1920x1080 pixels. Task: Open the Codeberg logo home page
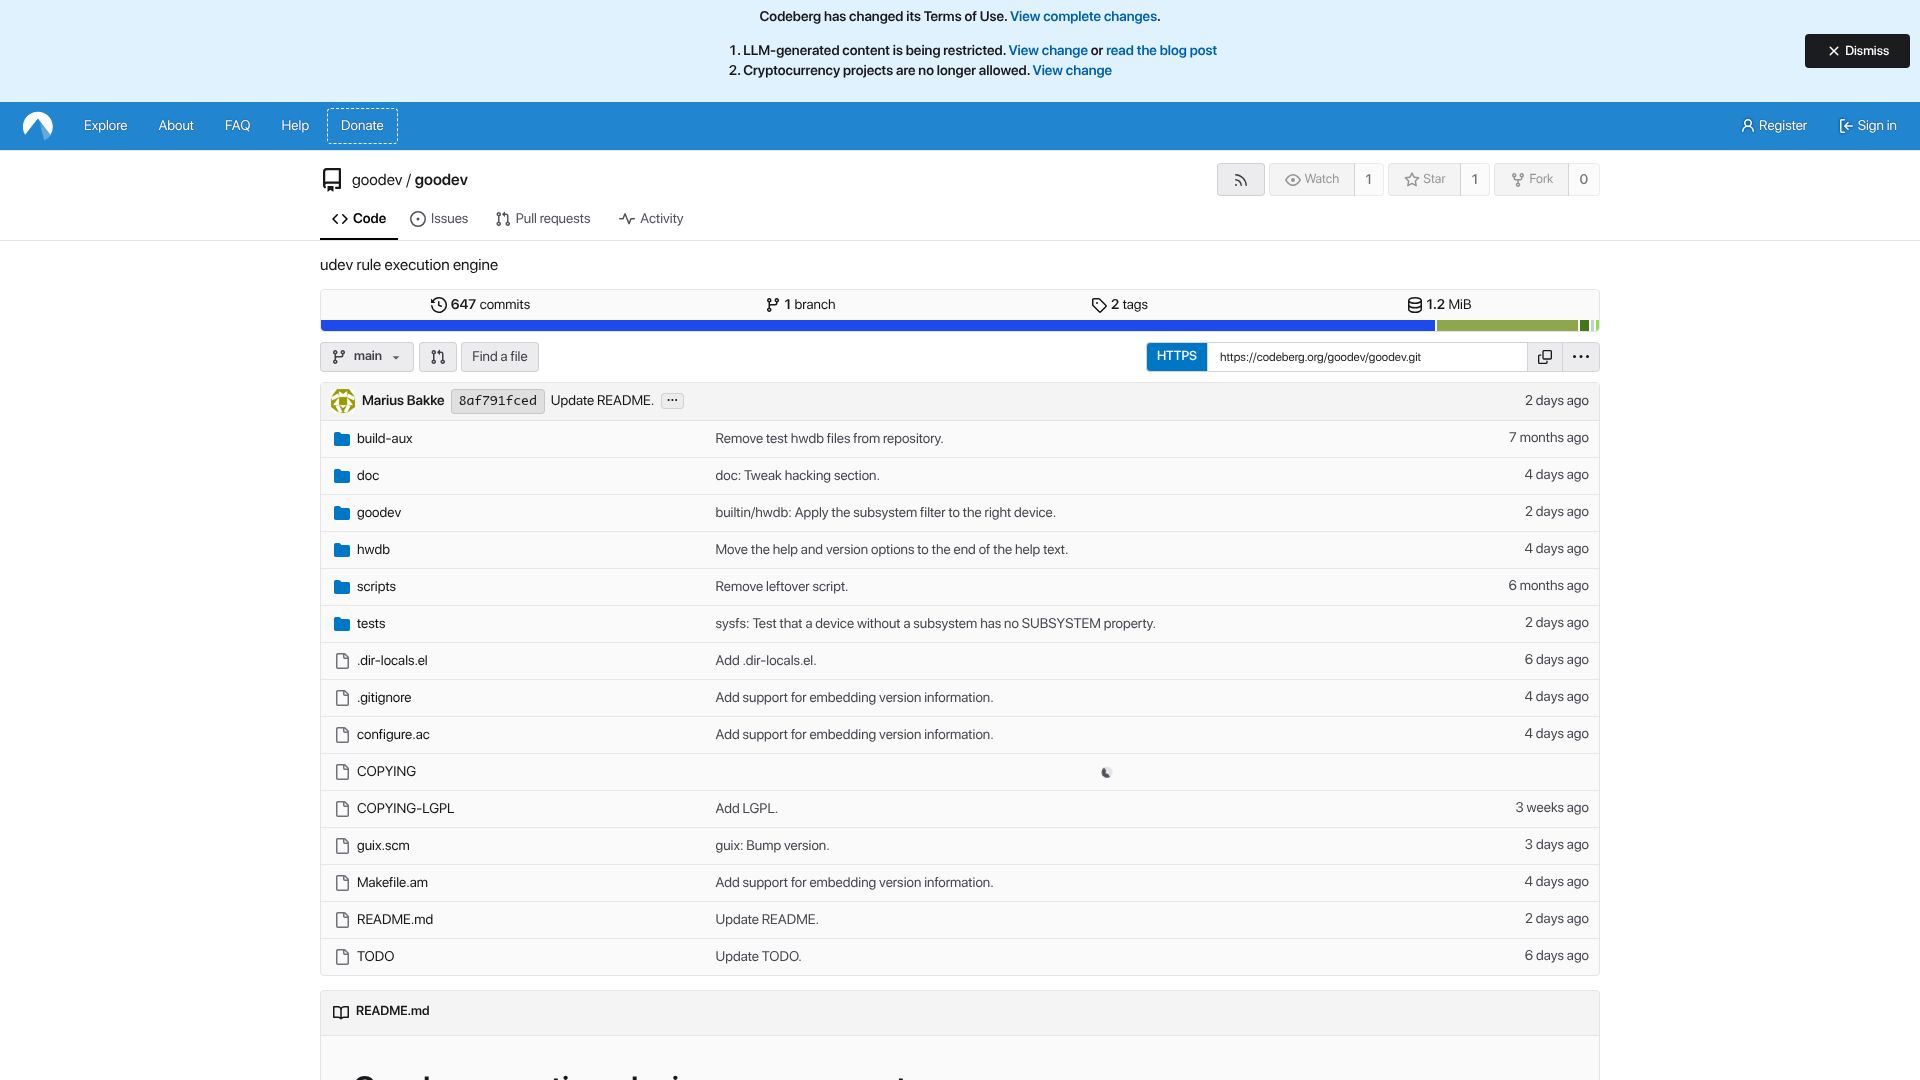coord(38,126)
